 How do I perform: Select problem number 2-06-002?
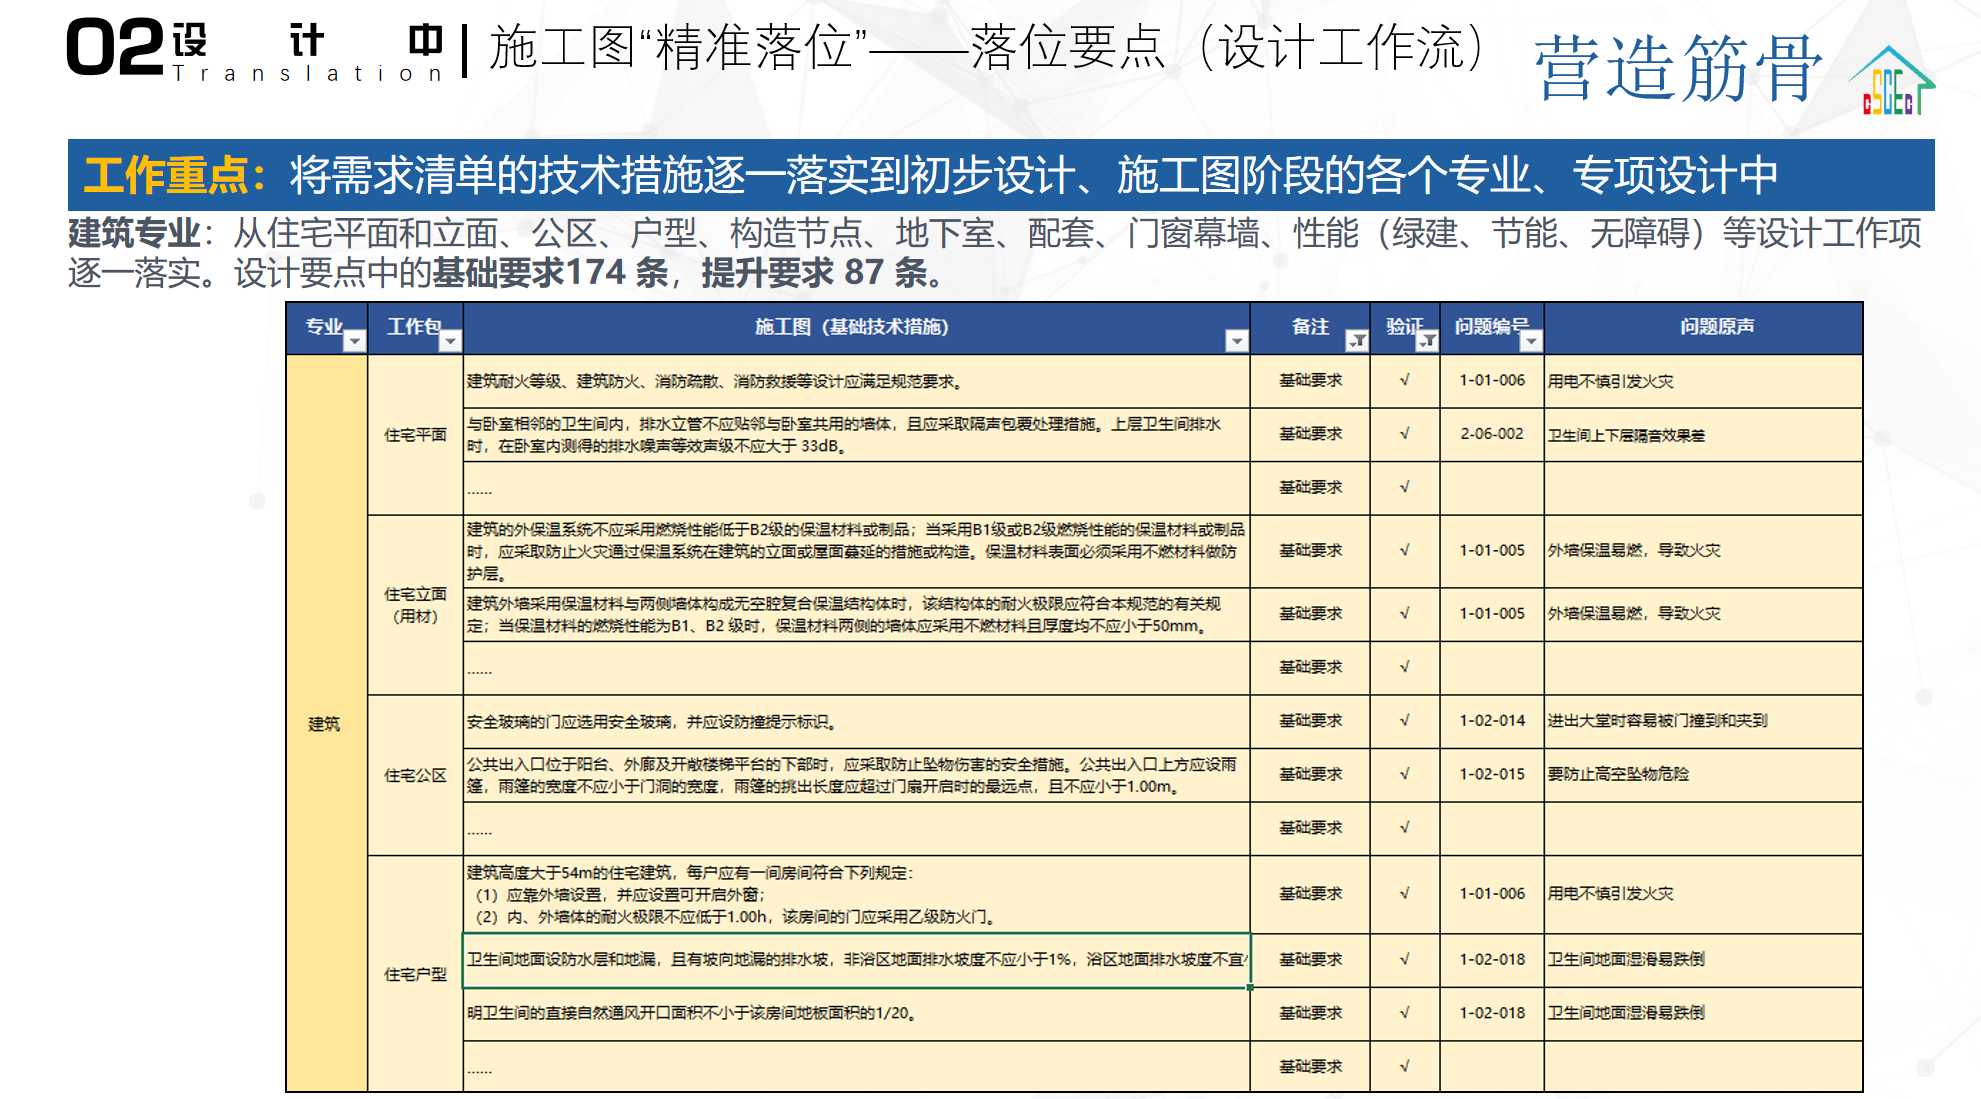[x=1492, y=434]
